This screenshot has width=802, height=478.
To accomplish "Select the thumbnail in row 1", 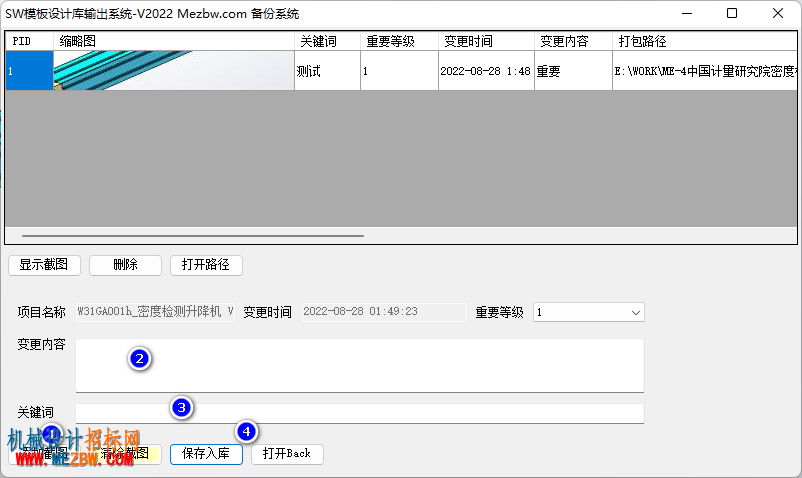I will click(x=174, y=71).
